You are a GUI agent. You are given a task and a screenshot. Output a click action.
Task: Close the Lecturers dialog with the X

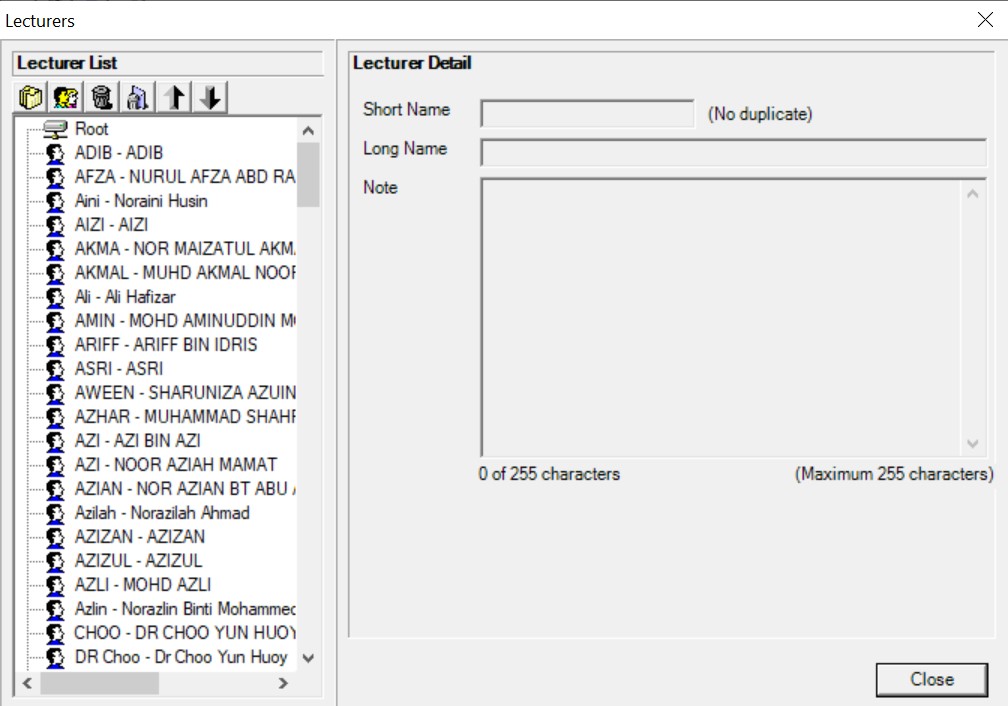click(x=985, y=20)
